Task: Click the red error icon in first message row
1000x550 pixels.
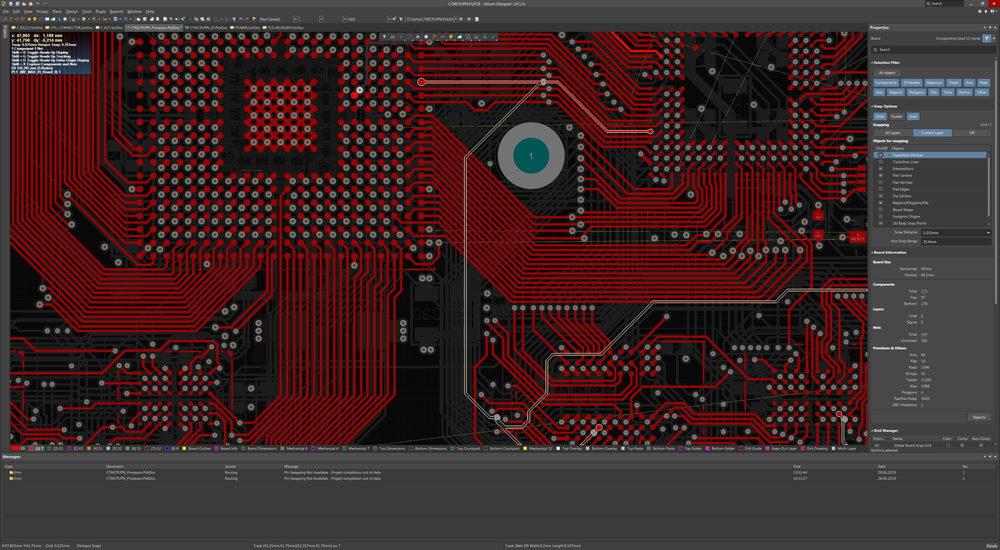Action: pos(11,472)
